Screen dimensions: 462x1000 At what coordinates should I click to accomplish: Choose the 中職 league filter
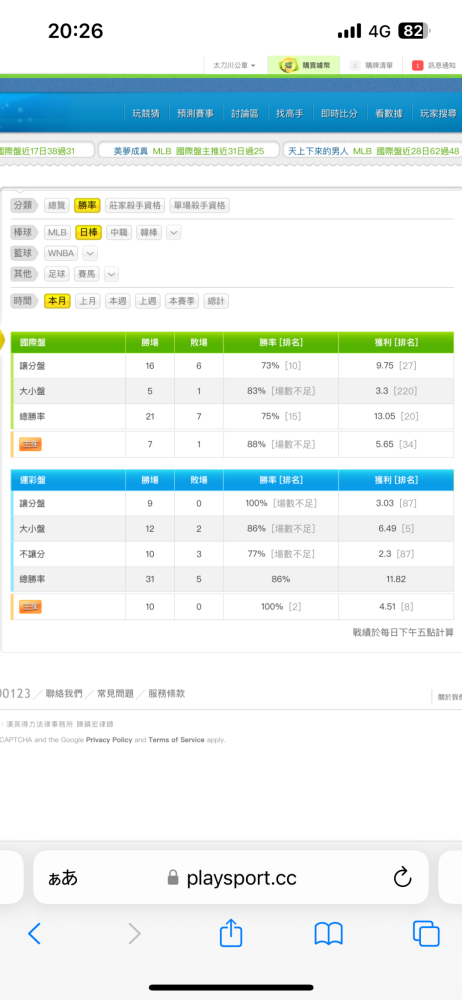pos(119,233)
